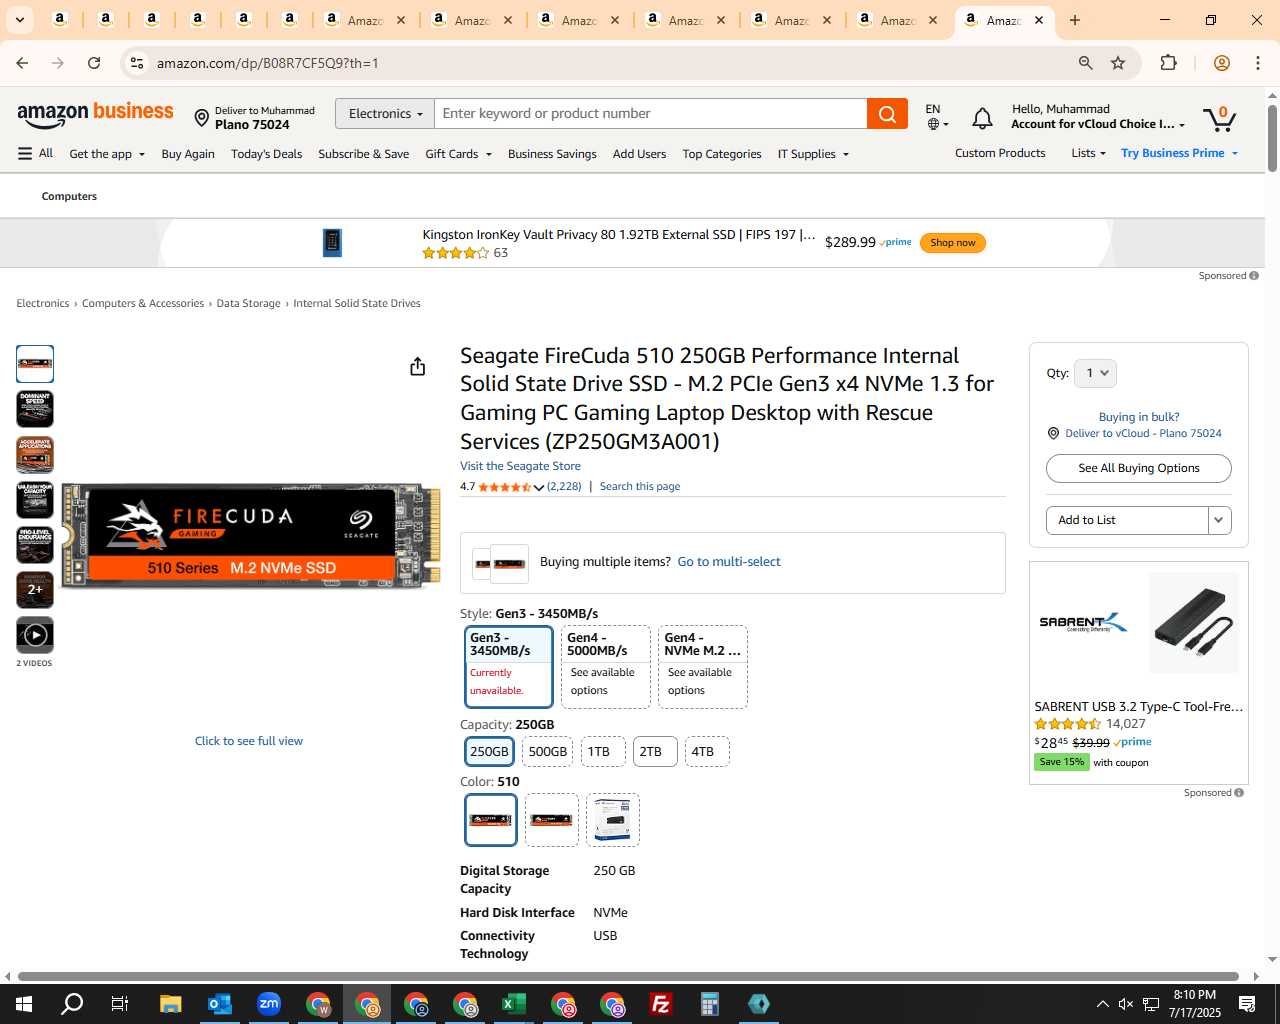This screenshot has height=1024, width=1280.
Task: Open Business Savings in the nav bar
Action: 552,154
